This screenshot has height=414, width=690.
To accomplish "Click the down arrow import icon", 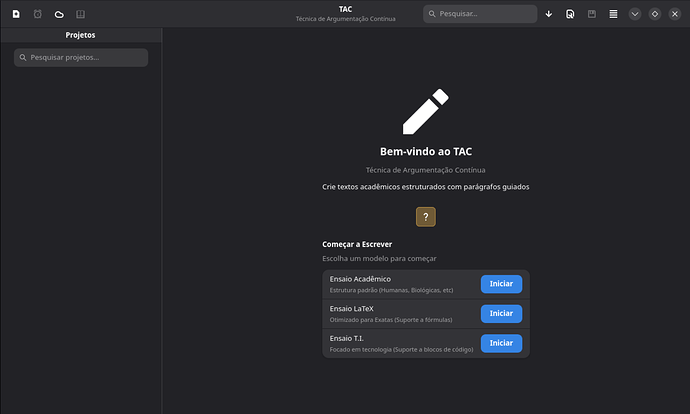I will (548, 14).
